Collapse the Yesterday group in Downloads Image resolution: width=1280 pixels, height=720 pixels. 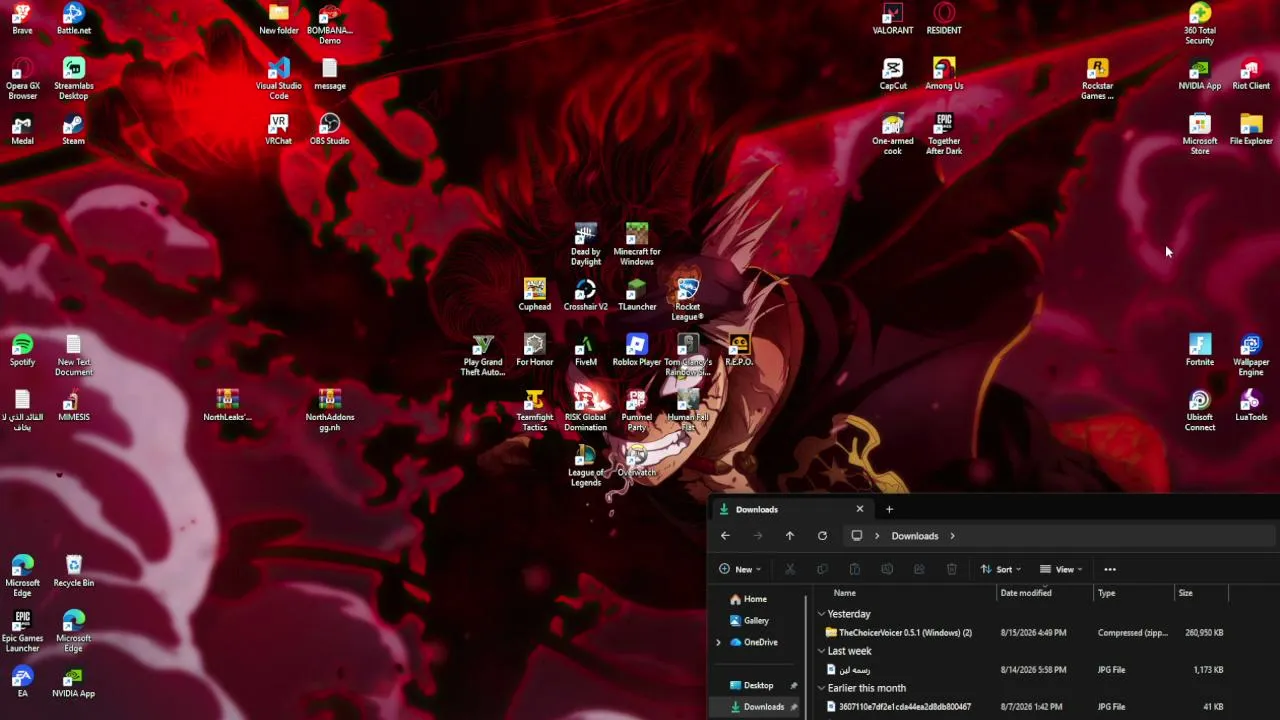(x=821, y=614)
